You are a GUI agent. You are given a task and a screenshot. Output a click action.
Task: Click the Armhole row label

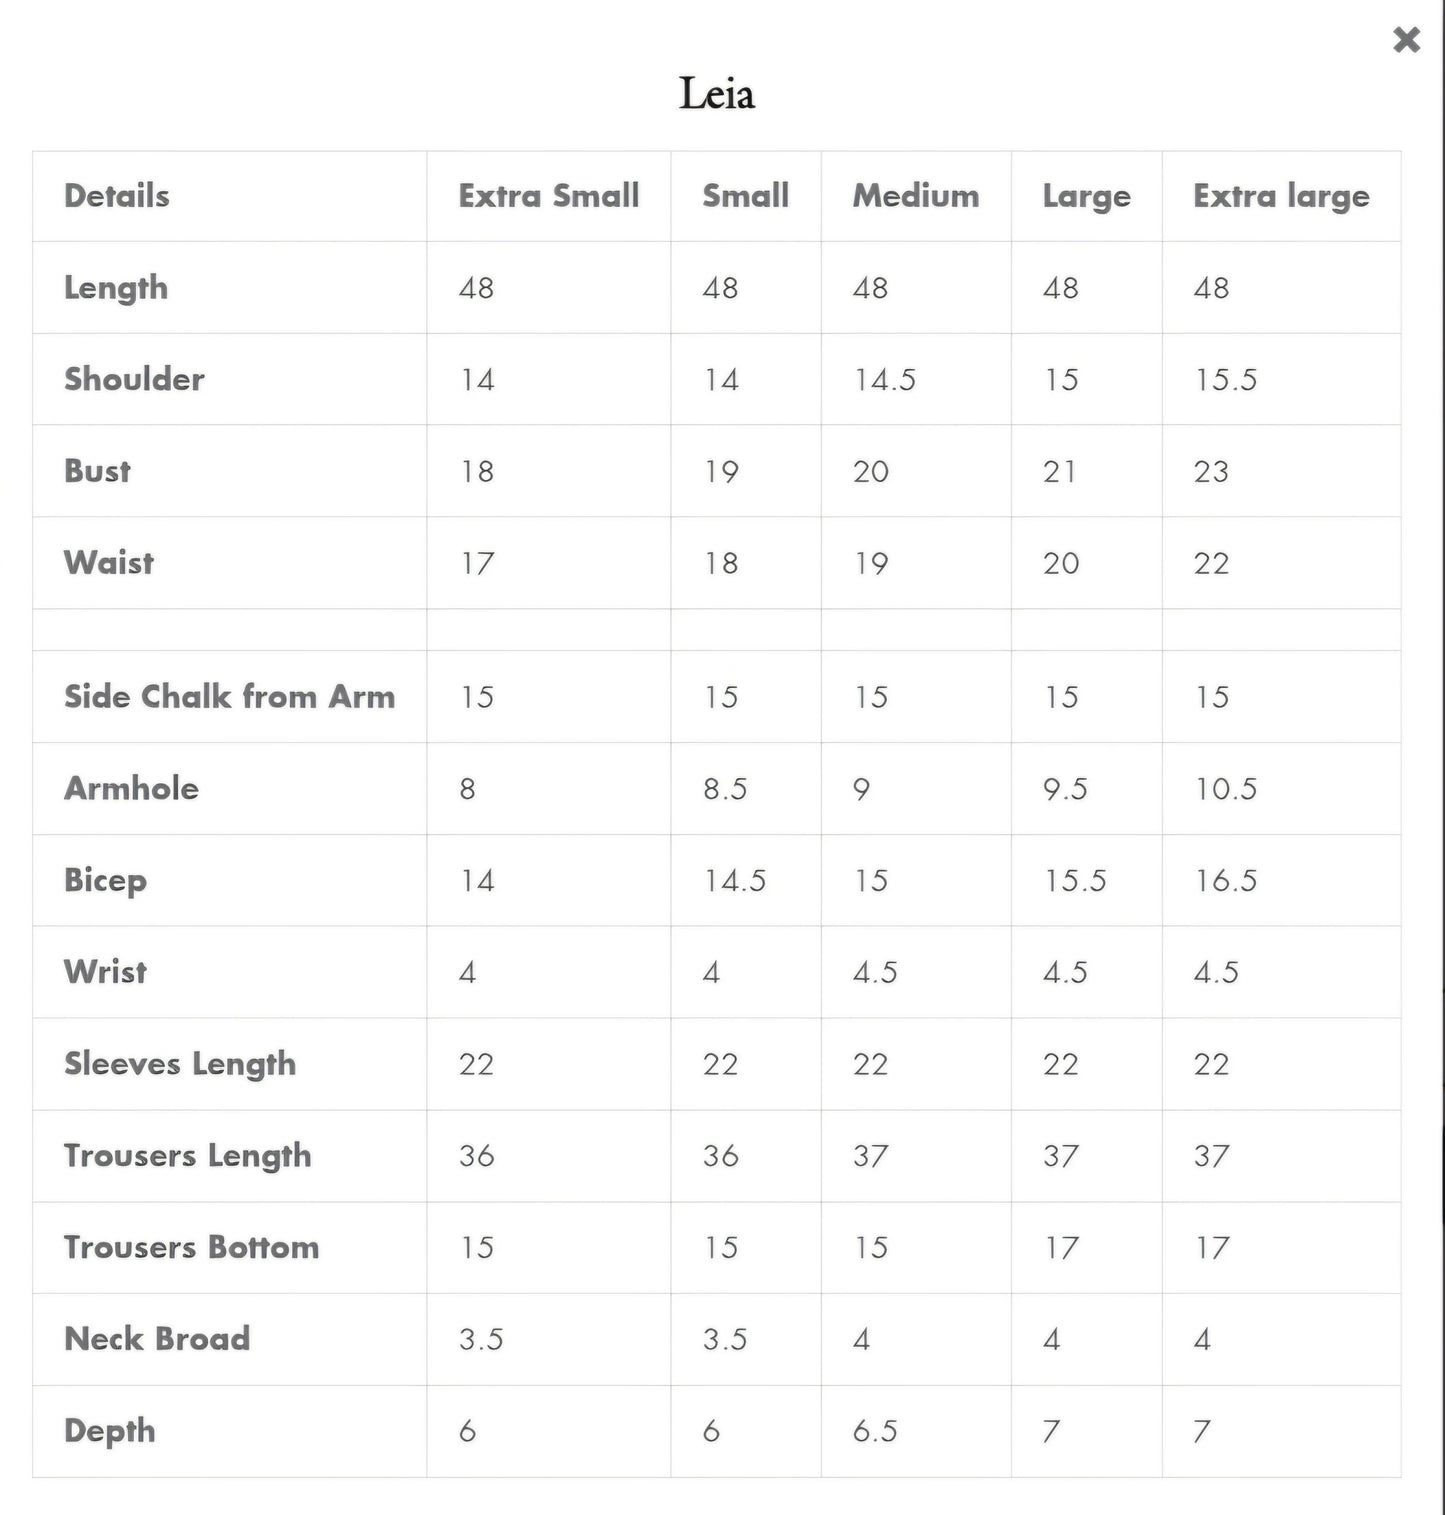131,788
